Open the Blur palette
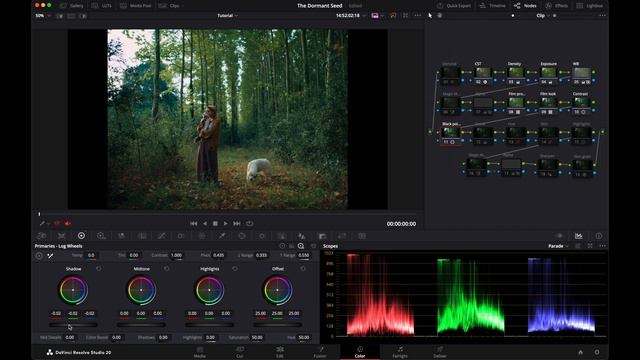The image size is (640, 360). point(302,236)
